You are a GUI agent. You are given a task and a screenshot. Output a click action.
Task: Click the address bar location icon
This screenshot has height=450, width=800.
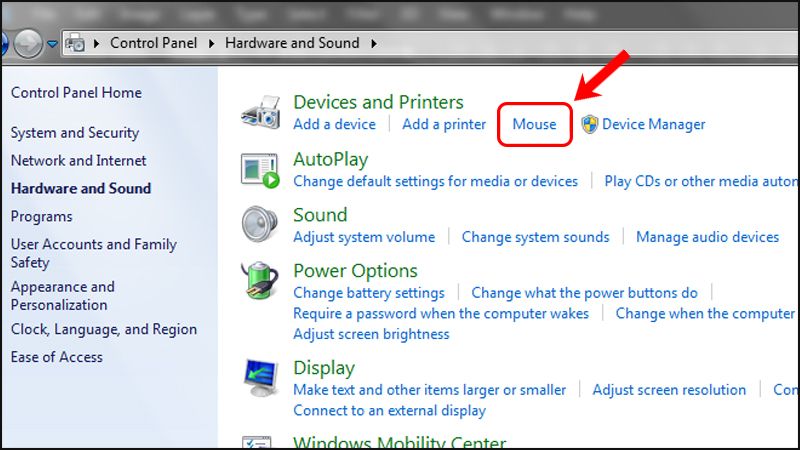pyautogui.click(x=75, y=43)
